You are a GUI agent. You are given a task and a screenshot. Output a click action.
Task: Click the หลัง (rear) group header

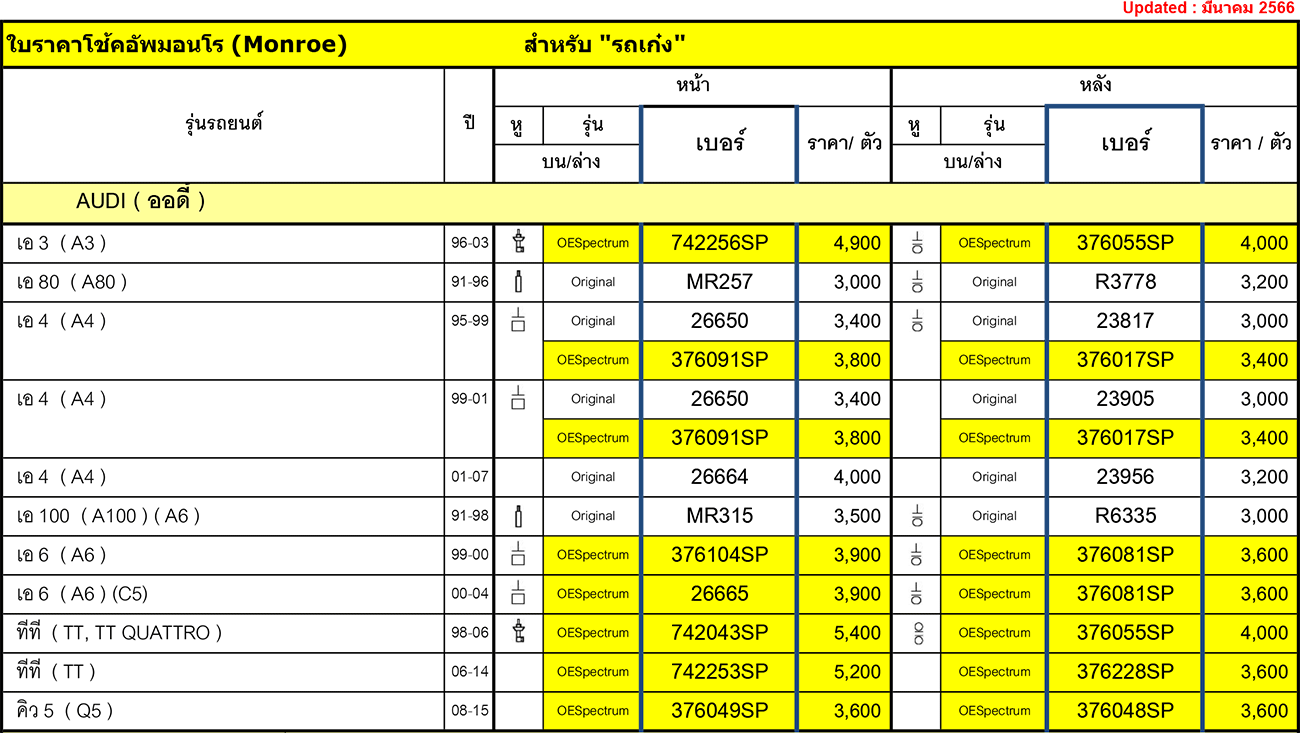1095,86
